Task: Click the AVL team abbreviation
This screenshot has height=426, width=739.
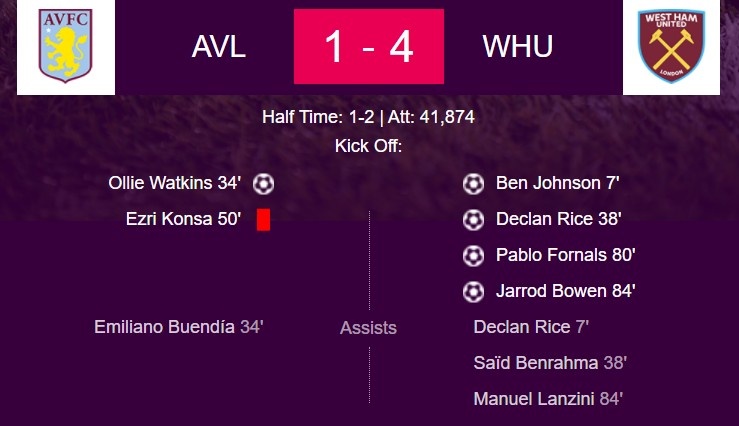Action: click(x=219, y=47)
